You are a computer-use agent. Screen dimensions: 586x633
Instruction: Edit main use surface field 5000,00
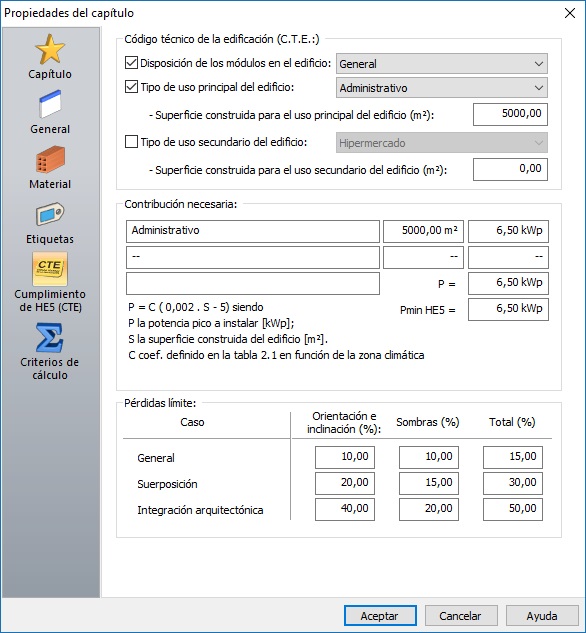click(x=510, y=114)
